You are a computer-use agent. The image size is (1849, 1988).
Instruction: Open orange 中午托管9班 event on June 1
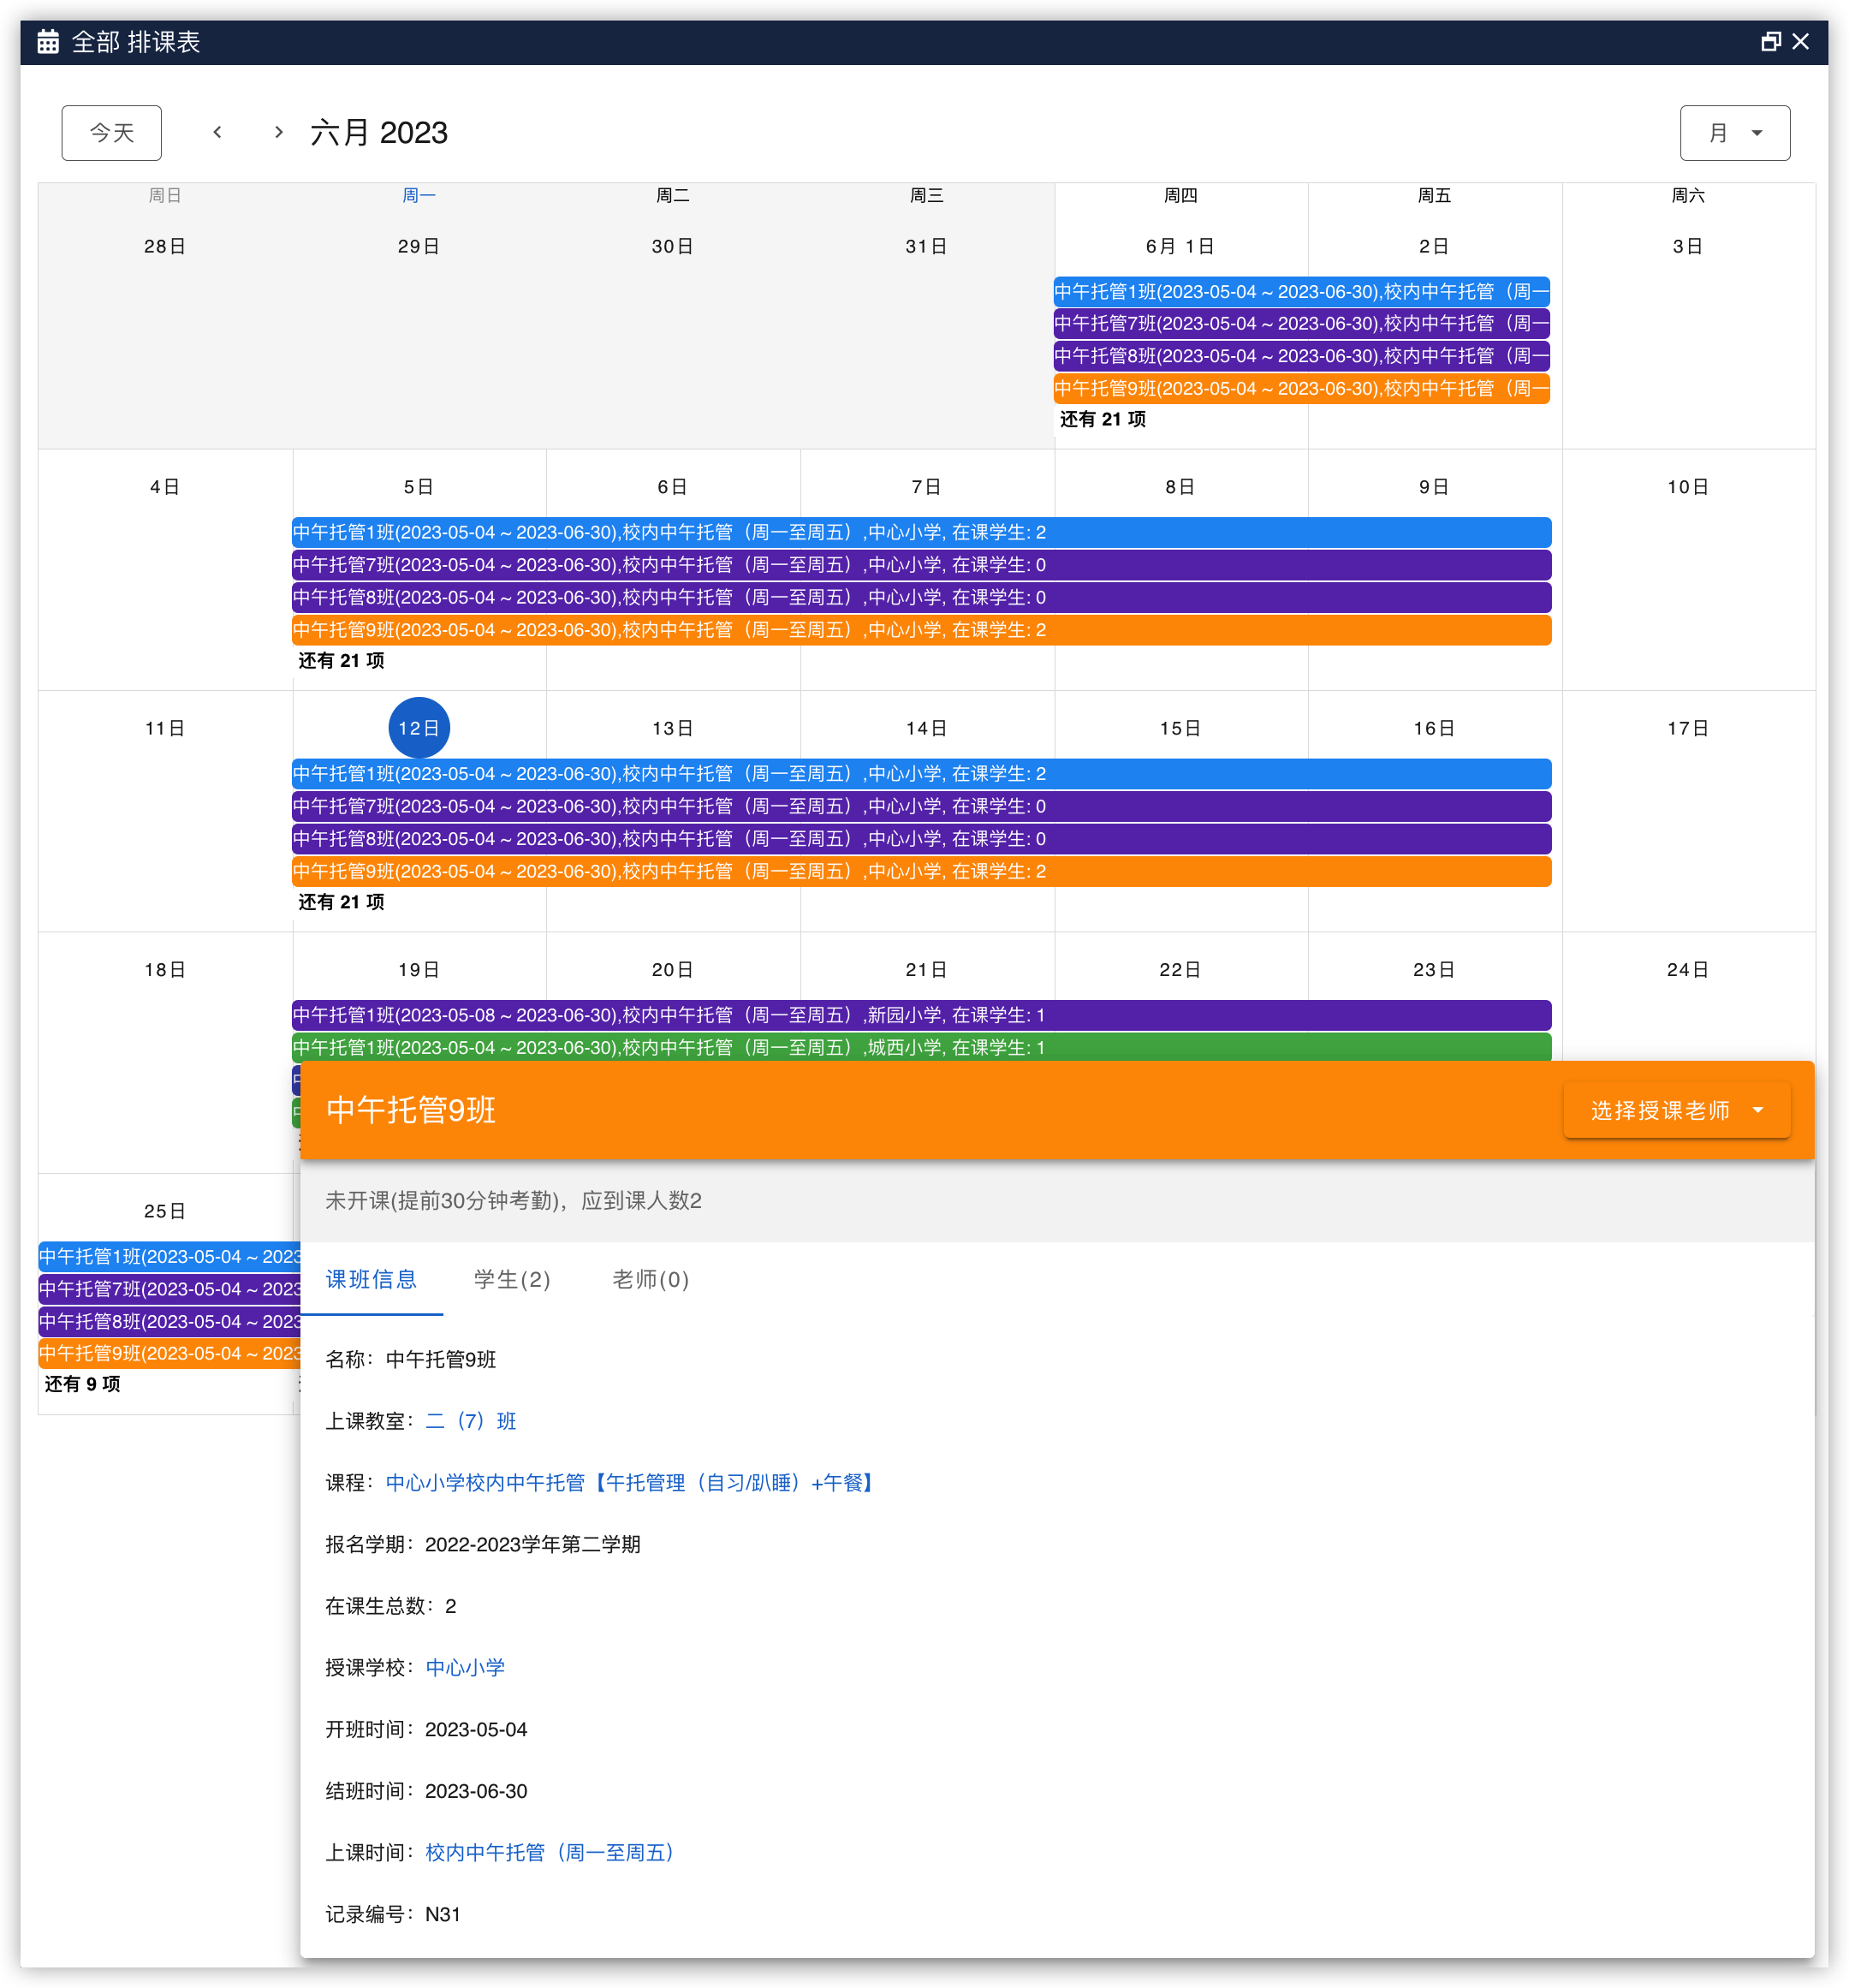[x=1301, y=388]
